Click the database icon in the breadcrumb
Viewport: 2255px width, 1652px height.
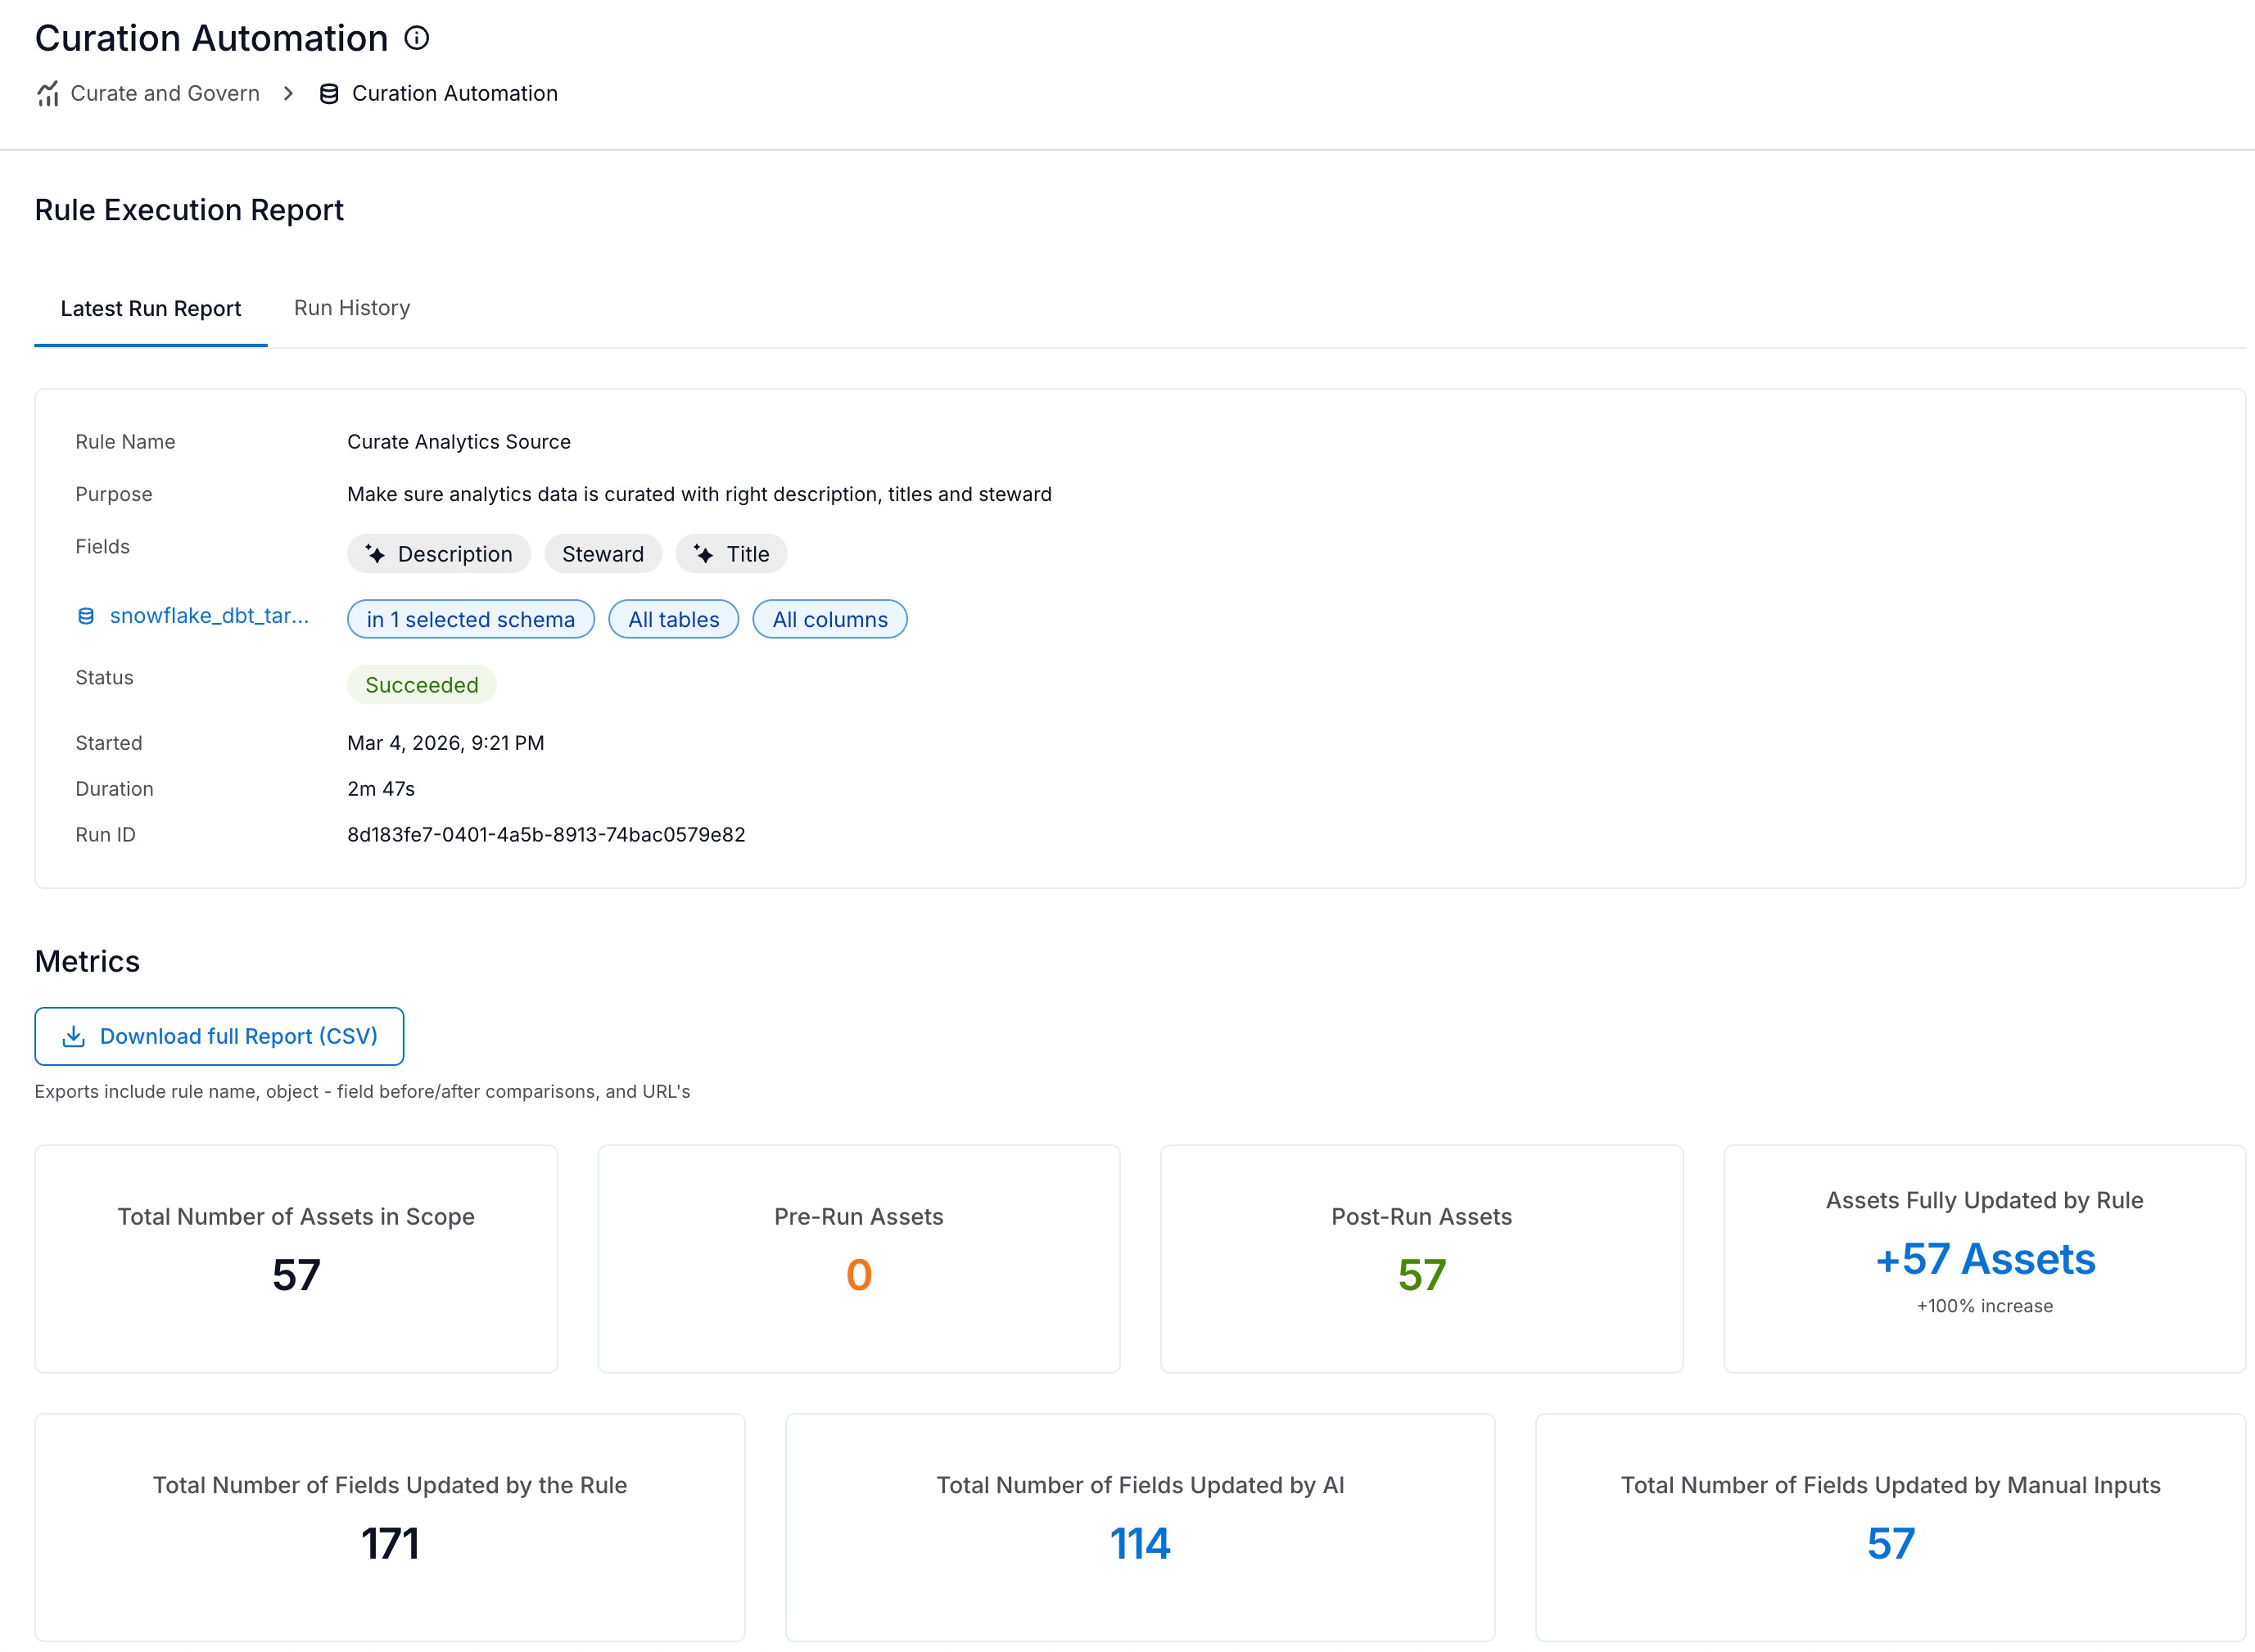point(328,93)
